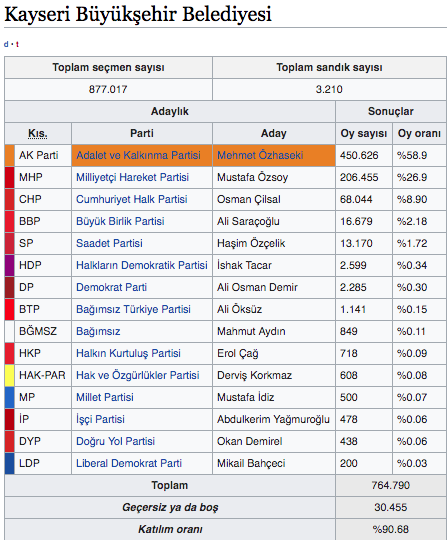This screenshot has height=540, width=447.
Task: Click candidate name Derviş Korkmaz
Action: (x=254, y=375)
